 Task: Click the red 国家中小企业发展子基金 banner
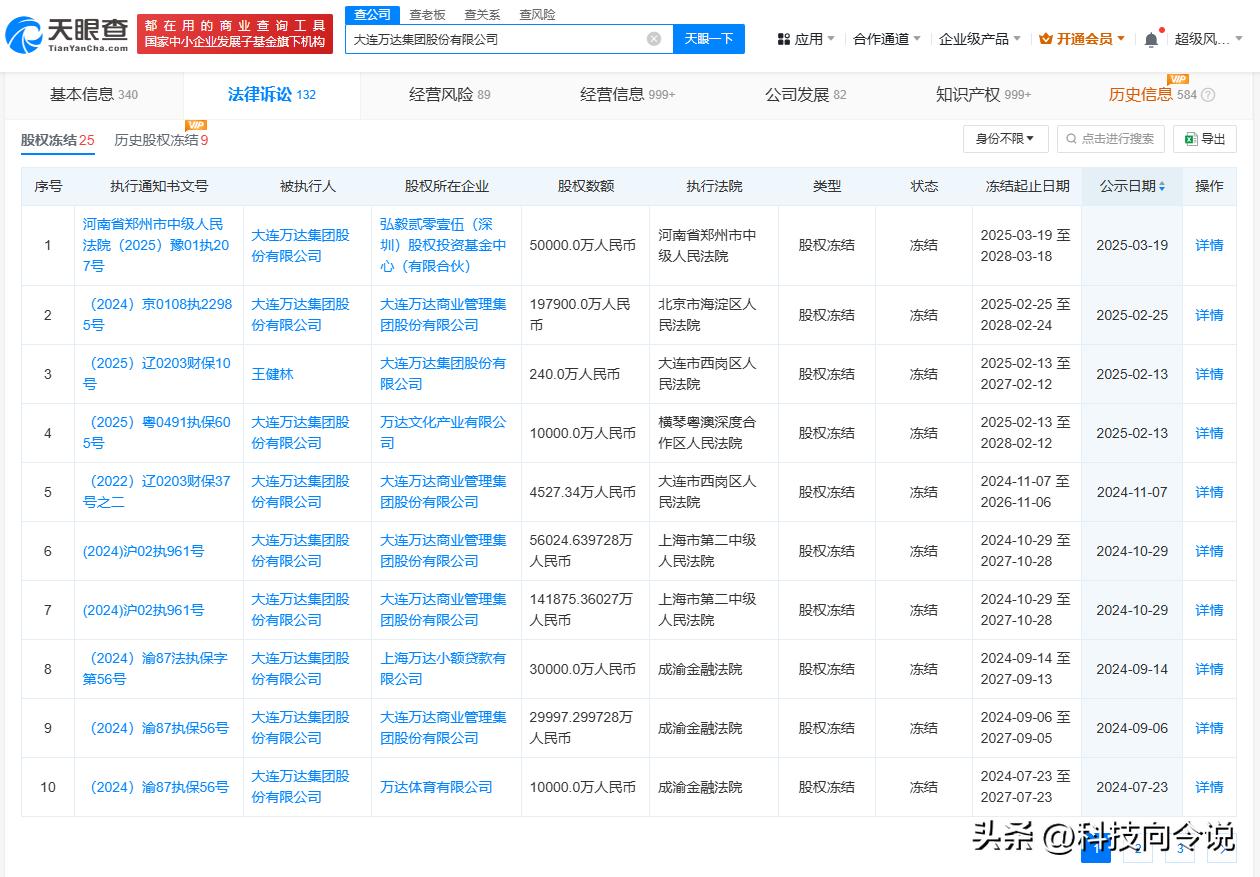click(x=235, y=34)
